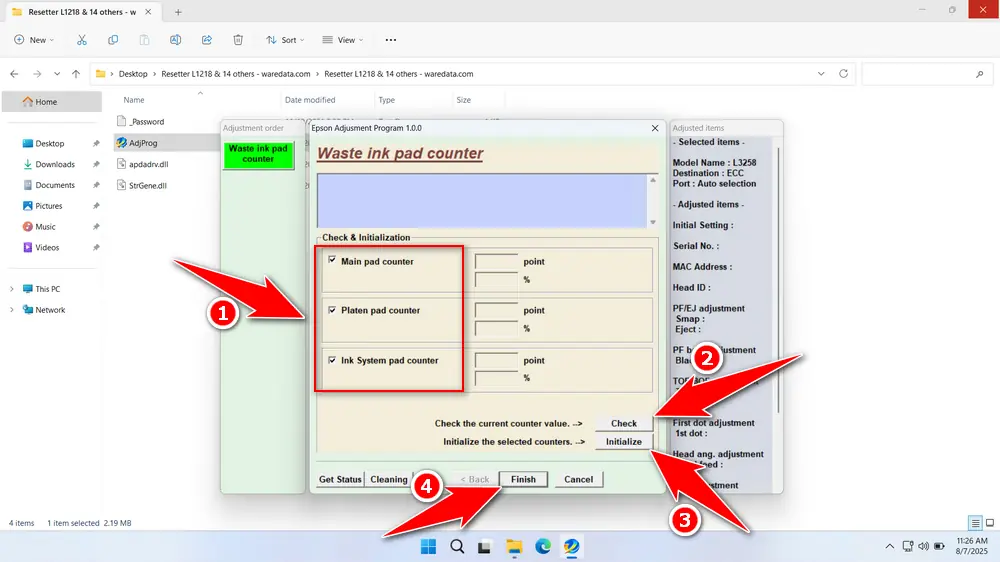Click the Delete trash icon in toolbar
This screenshot has height=562, width=1000.
coord(238,40)
